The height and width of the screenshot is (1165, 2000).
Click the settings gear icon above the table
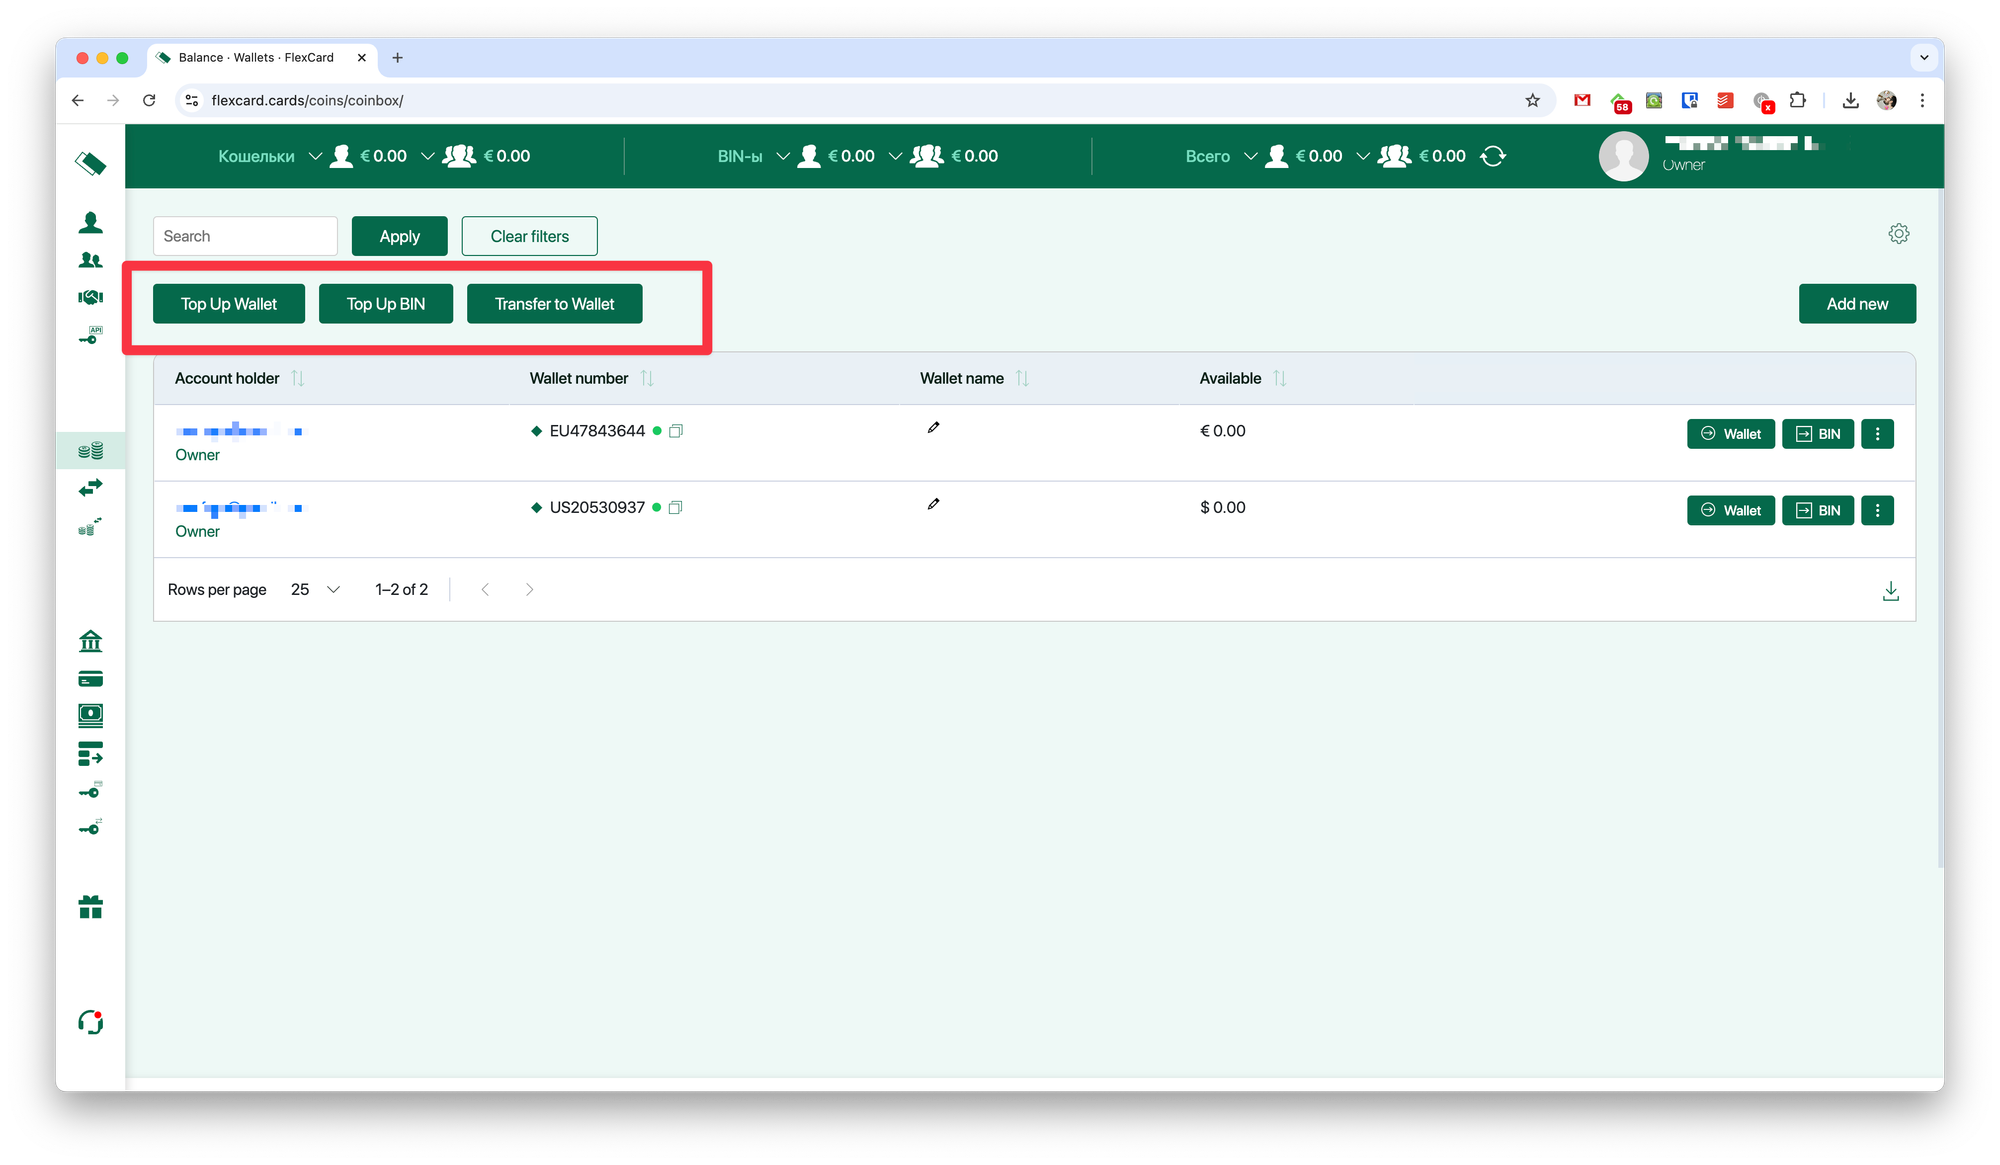point(1898,234)
